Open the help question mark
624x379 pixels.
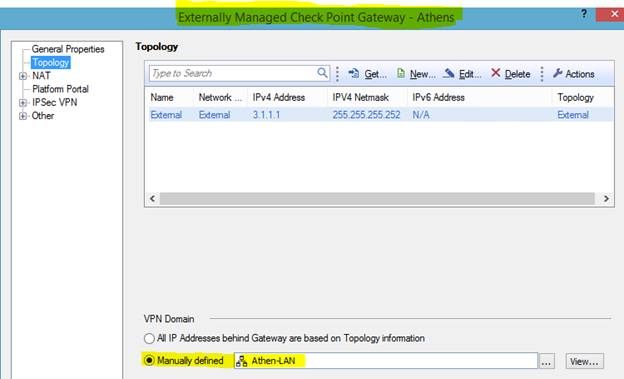584,14
